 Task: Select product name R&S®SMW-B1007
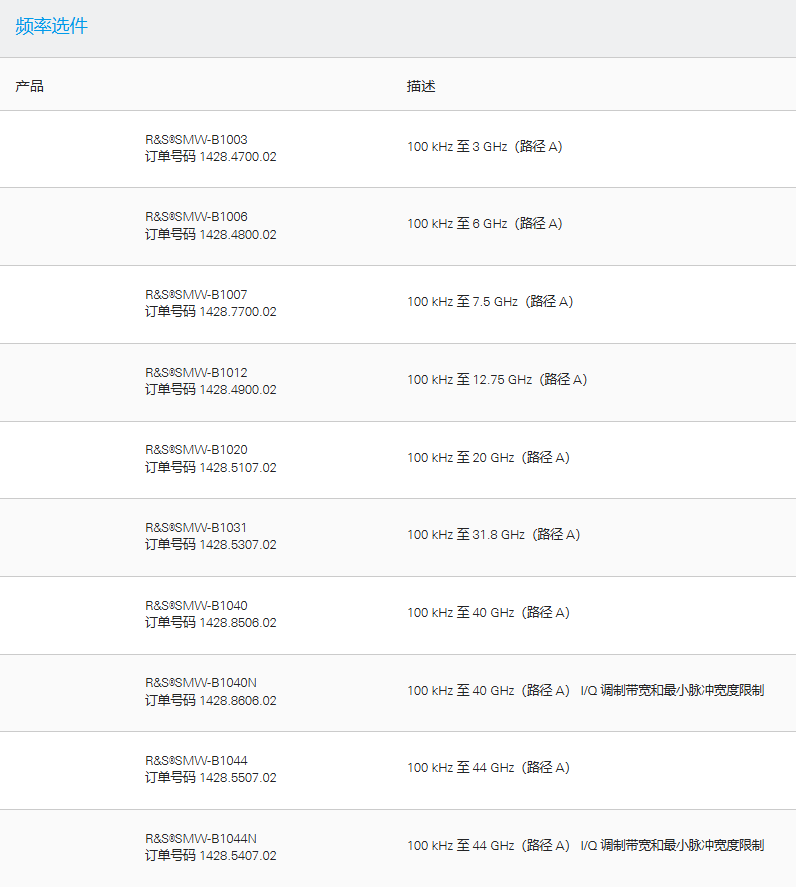[196, 295]
